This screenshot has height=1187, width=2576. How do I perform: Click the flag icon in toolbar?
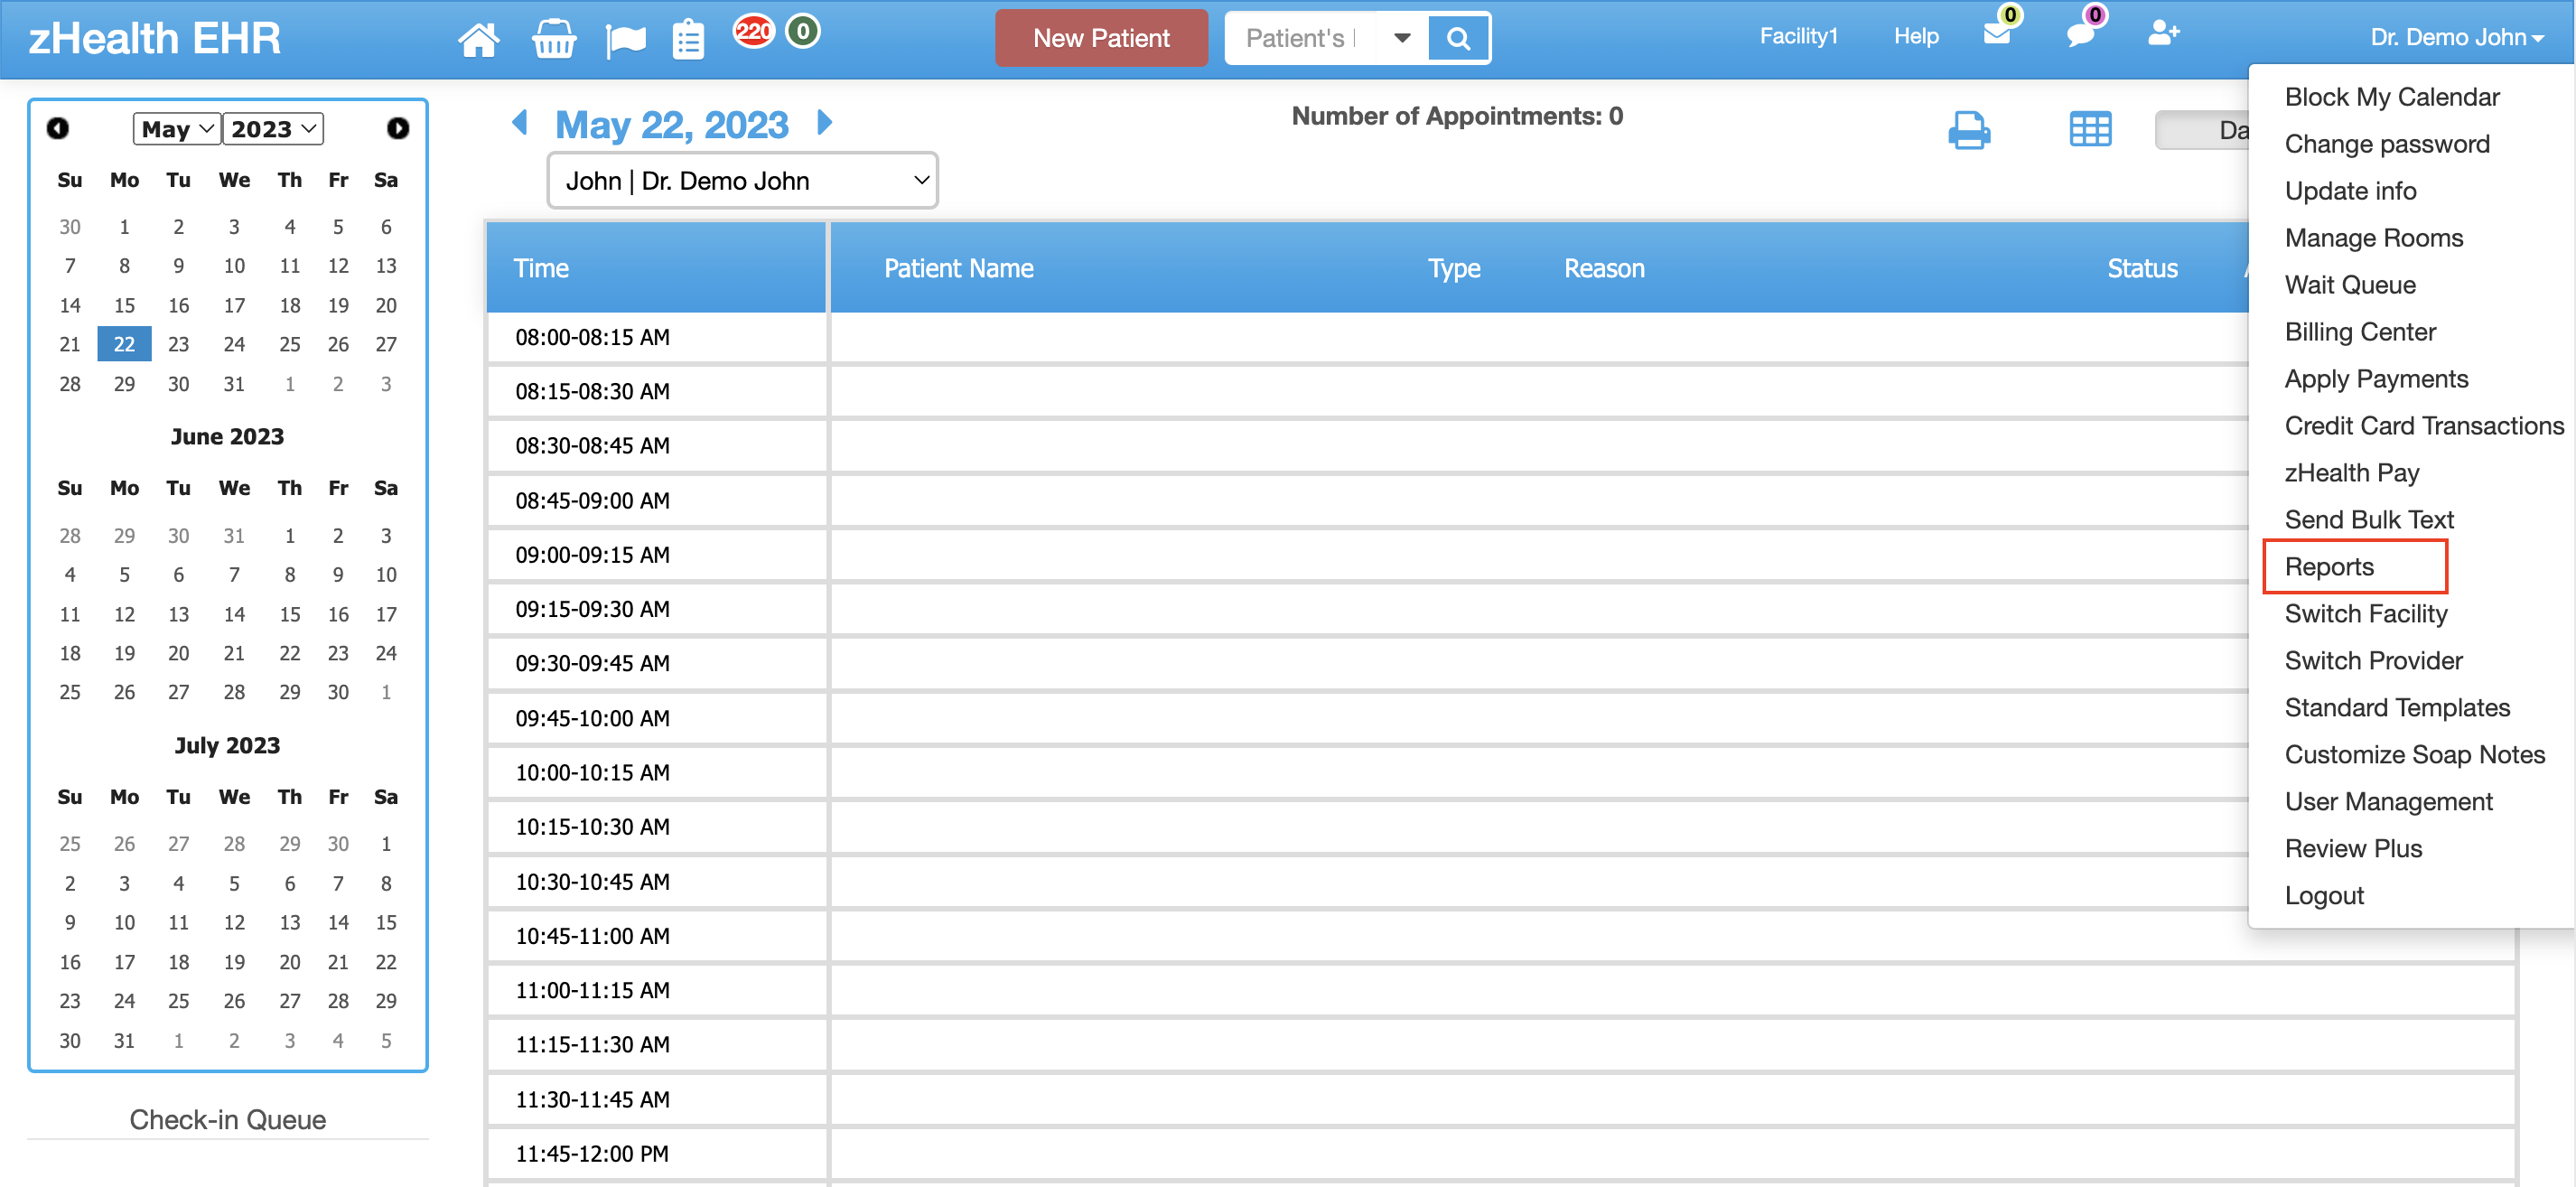pyautogui.click(x=626, y=40)
